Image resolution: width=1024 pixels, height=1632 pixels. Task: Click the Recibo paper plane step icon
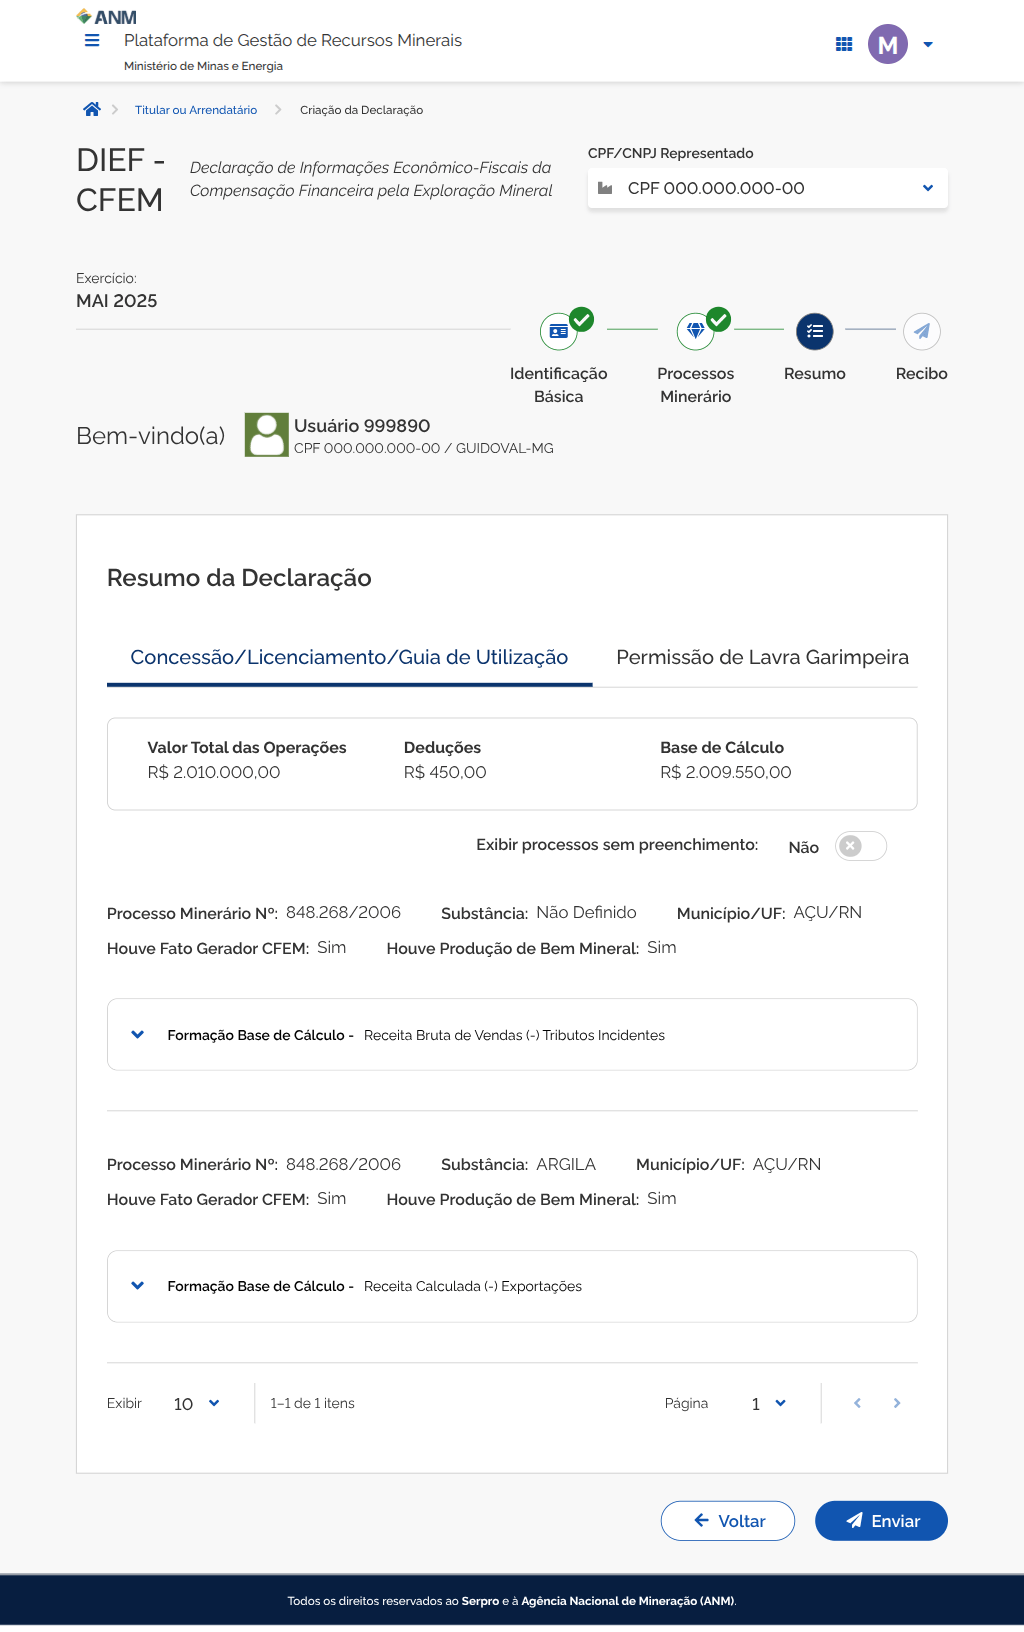(x=921, y=331)
